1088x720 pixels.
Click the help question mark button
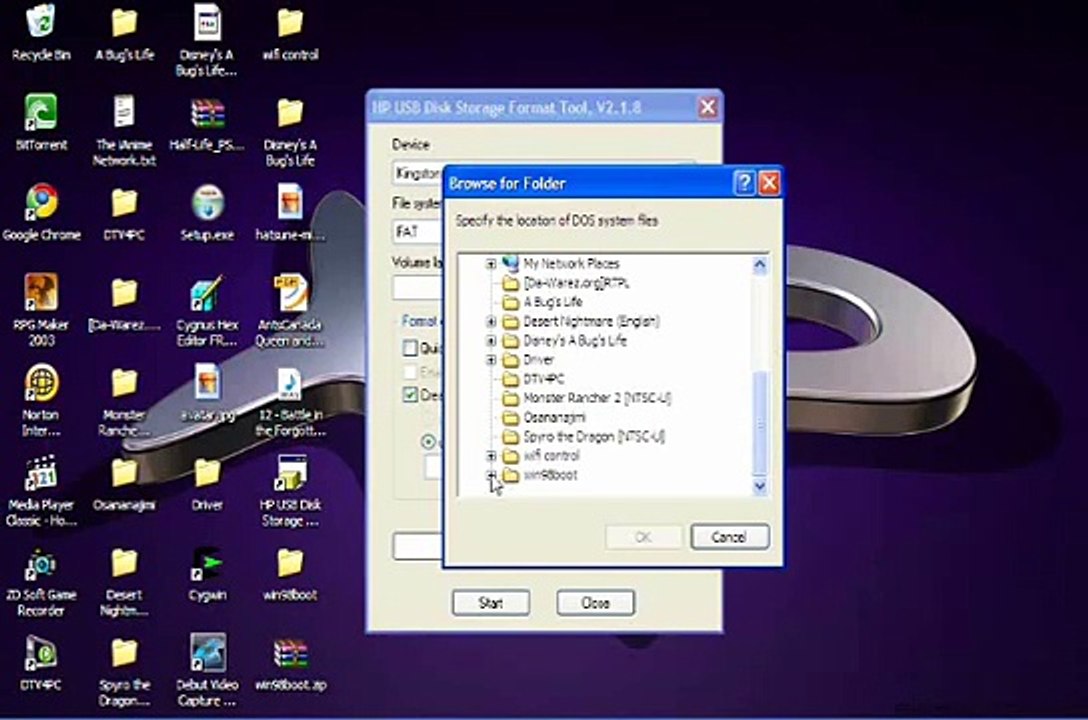[x=745, y=183]
